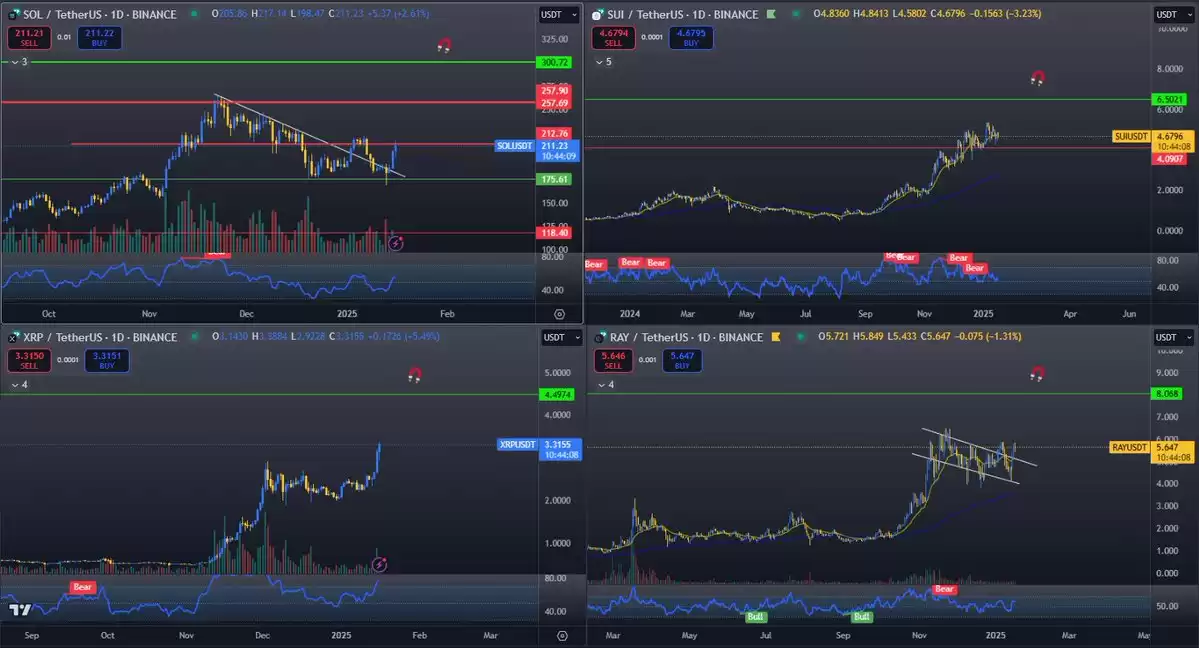Expand the 4 indicators legend on XRP chart
Viewport: 1199px width, 648px height.
pos(20,385)
